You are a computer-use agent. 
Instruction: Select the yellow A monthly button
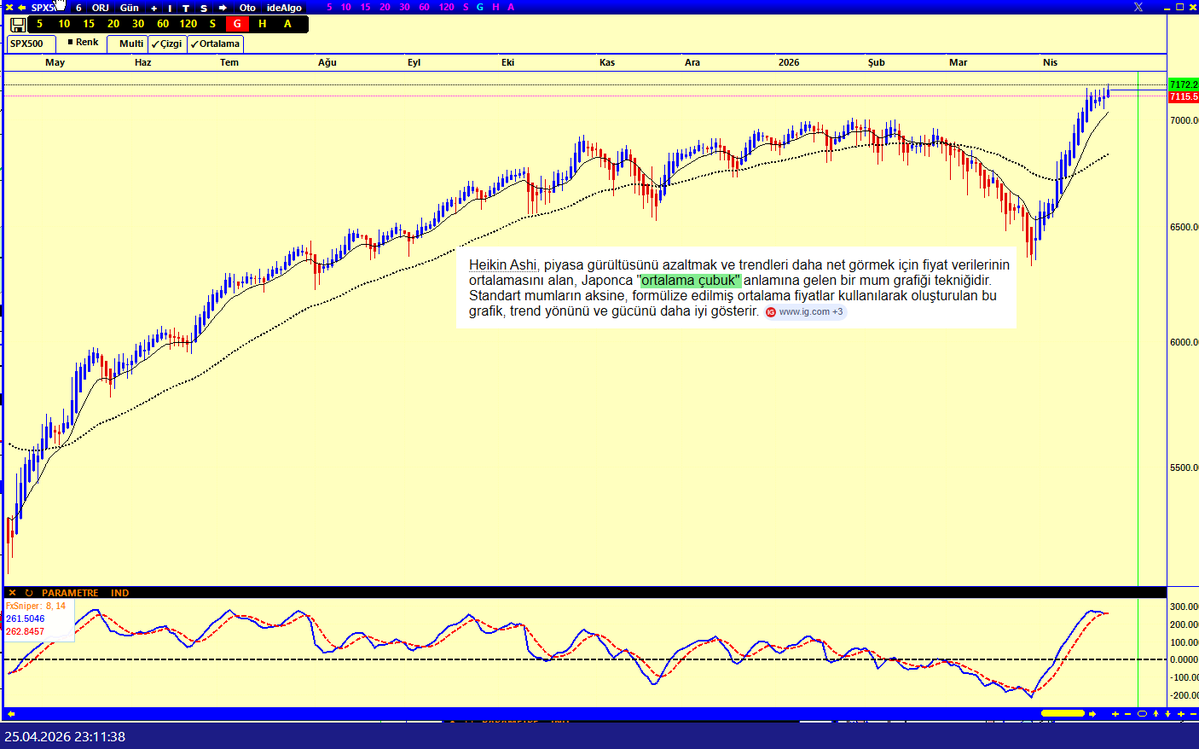pos(288,24)
